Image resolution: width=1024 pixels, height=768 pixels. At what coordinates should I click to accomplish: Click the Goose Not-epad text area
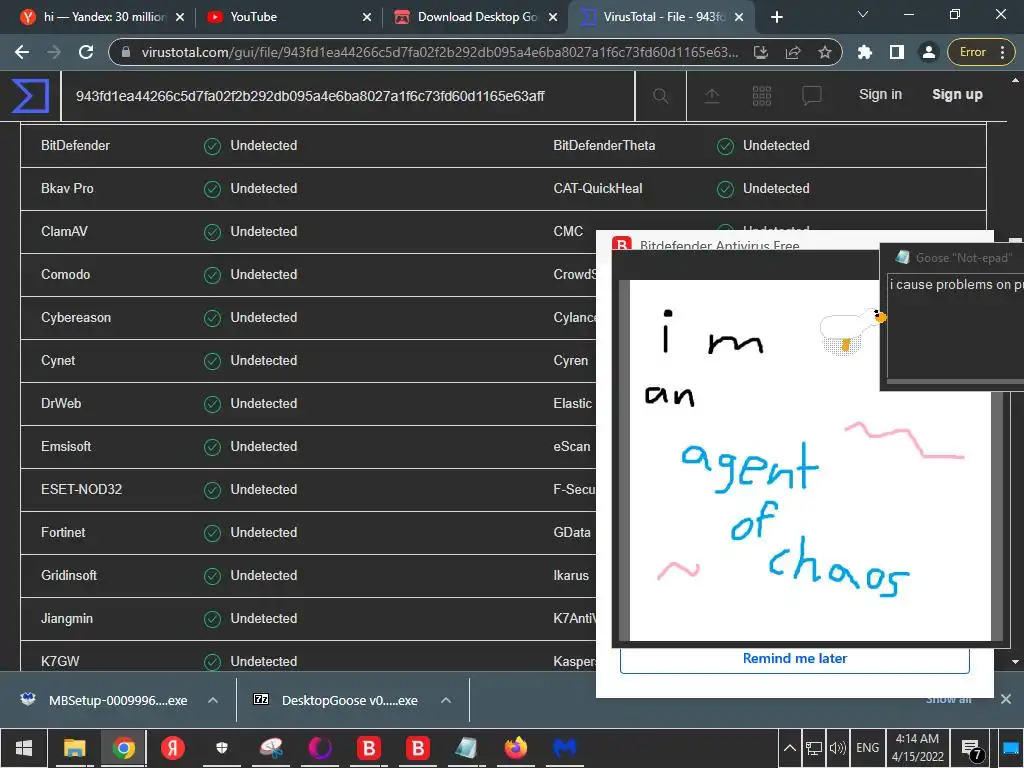coord(955,327)
